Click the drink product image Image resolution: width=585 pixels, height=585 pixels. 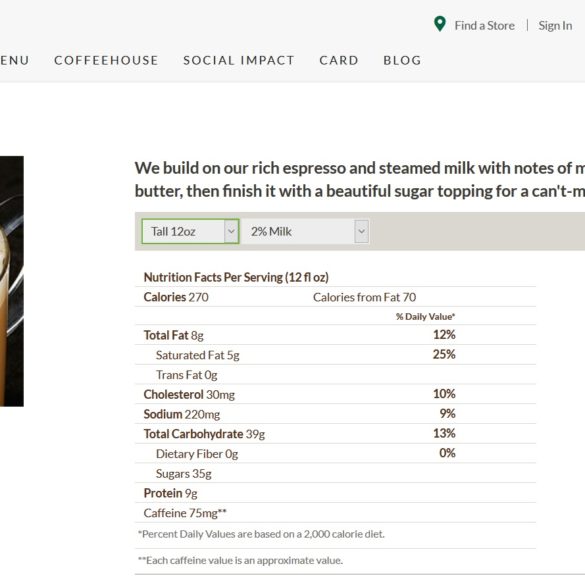pos(12,281)
